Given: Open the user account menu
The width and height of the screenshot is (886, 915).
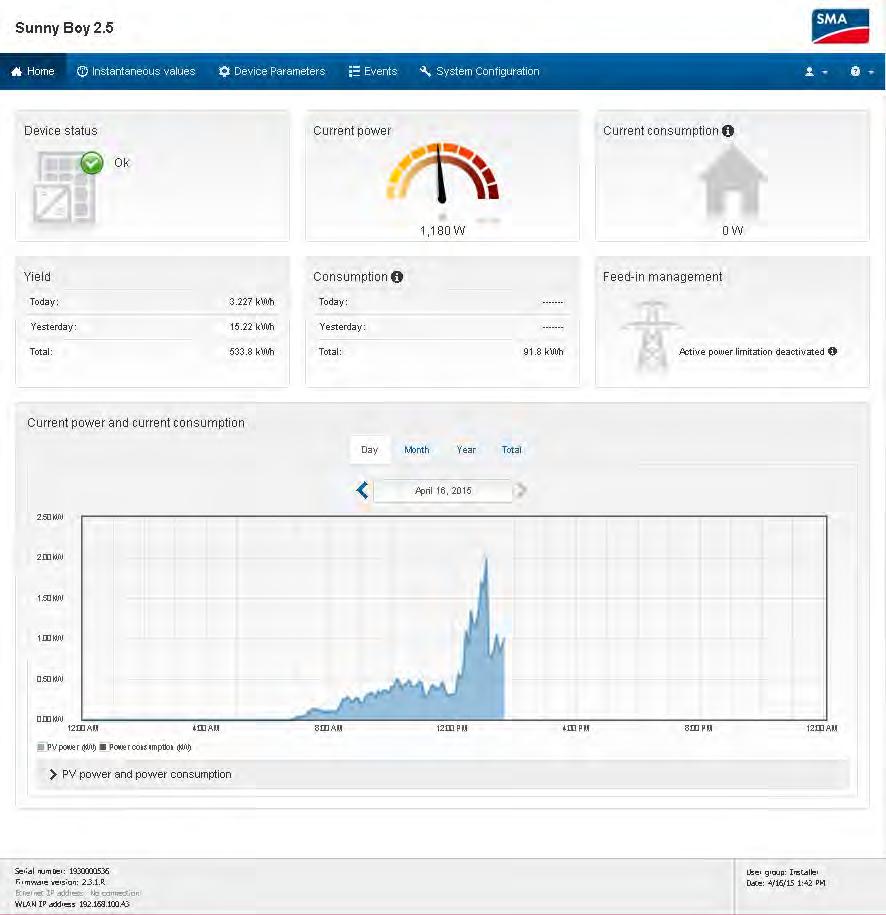Looking at the screenshot, I should pyautogui.click(x=816, y=72).
